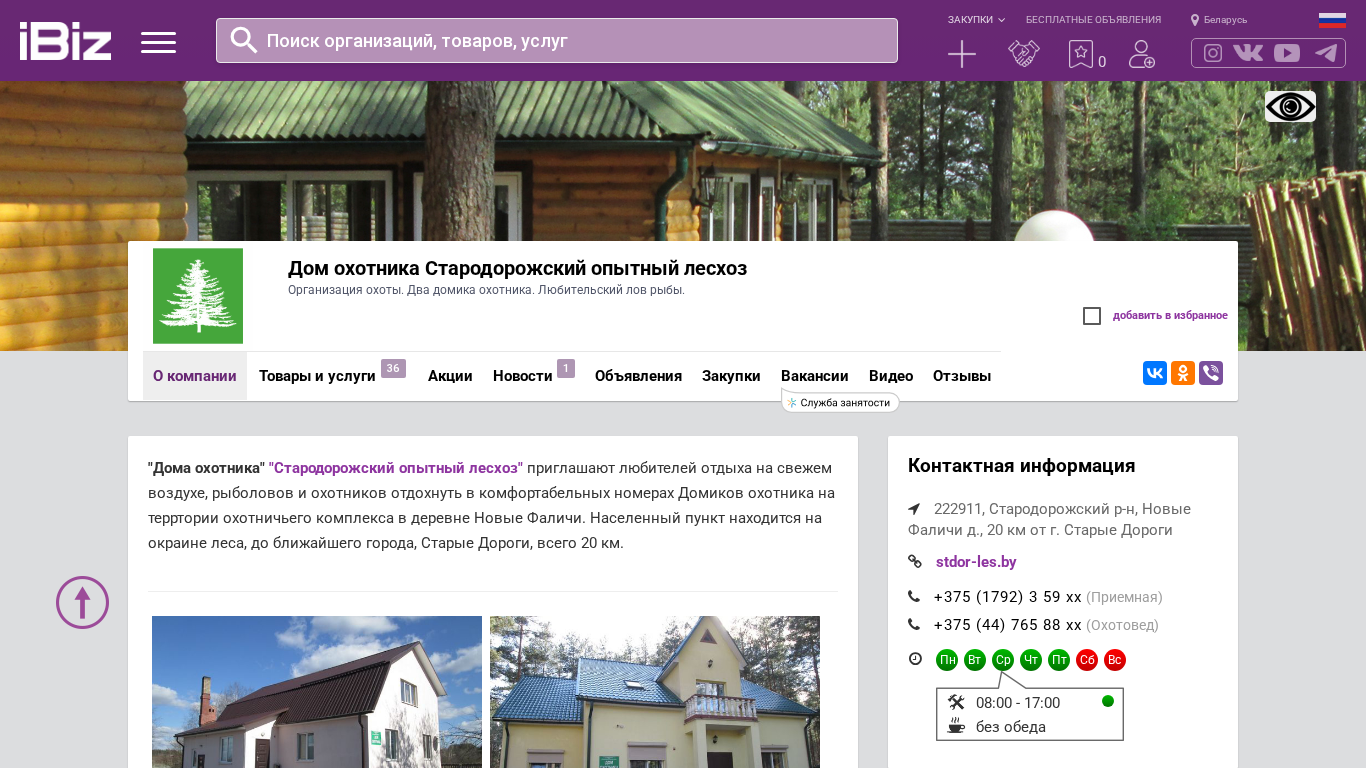Share via VK blue button

1155,373
